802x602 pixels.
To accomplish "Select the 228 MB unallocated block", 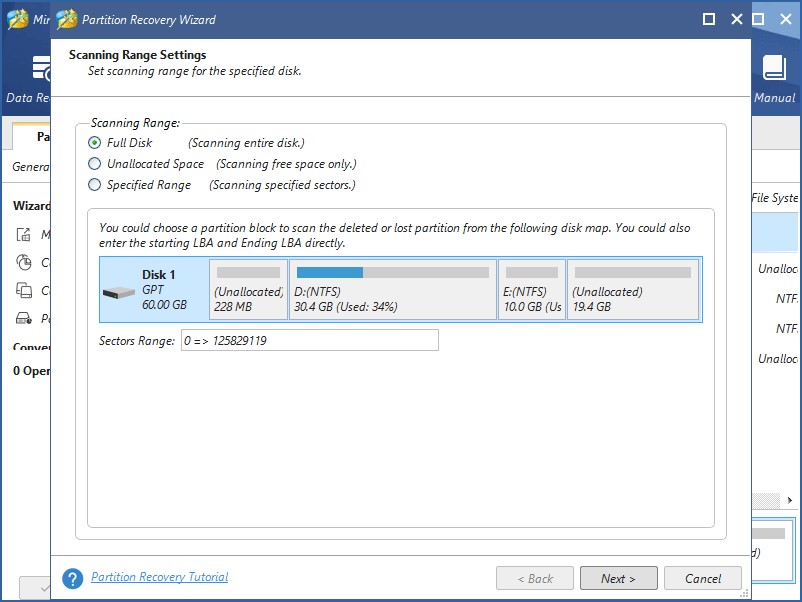I will coord(248,290).
